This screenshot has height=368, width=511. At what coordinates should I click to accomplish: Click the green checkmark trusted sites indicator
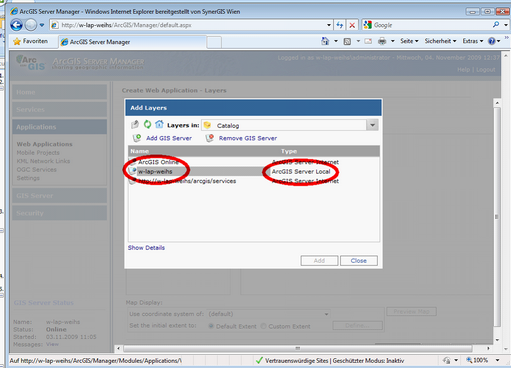[x=259, y=360]
